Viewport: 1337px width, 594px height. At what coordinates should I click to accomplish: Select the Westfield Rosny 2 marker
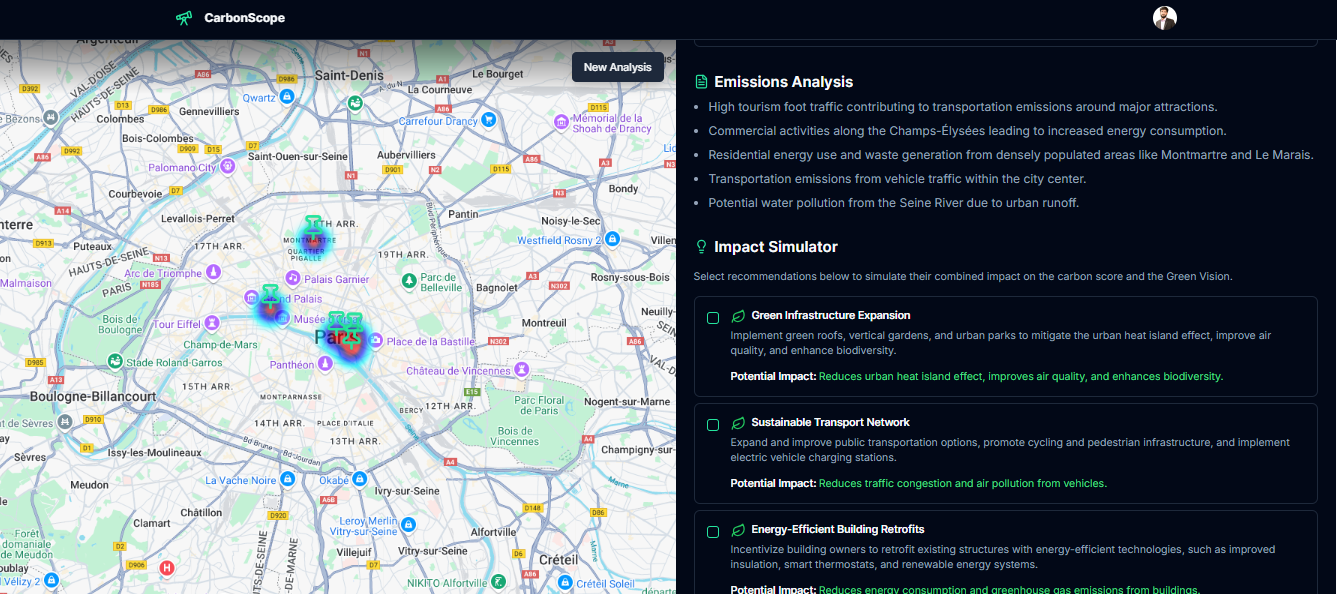pos(612,239)
